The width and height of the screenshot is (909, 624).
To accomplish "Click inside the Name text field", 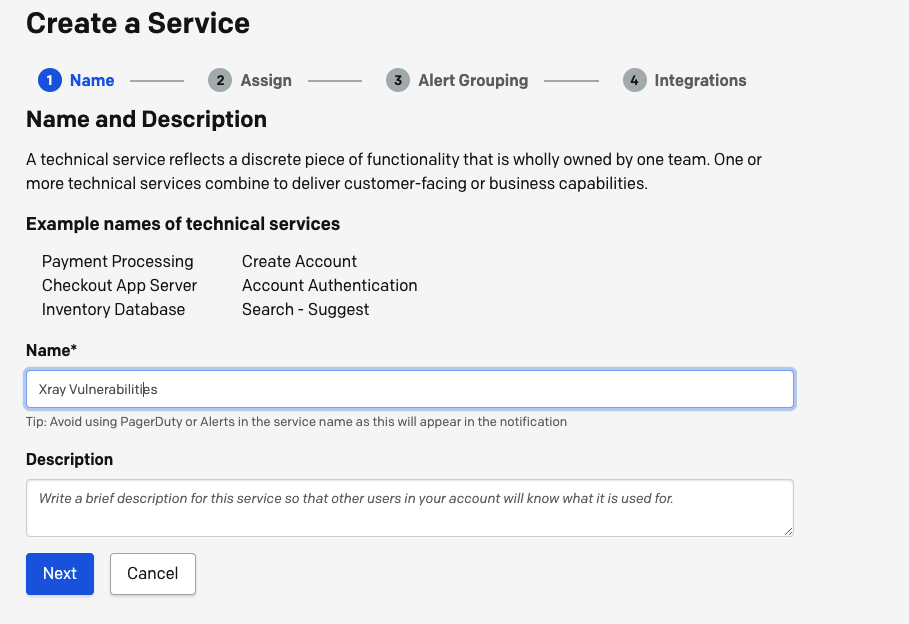I will click(410, 389).
